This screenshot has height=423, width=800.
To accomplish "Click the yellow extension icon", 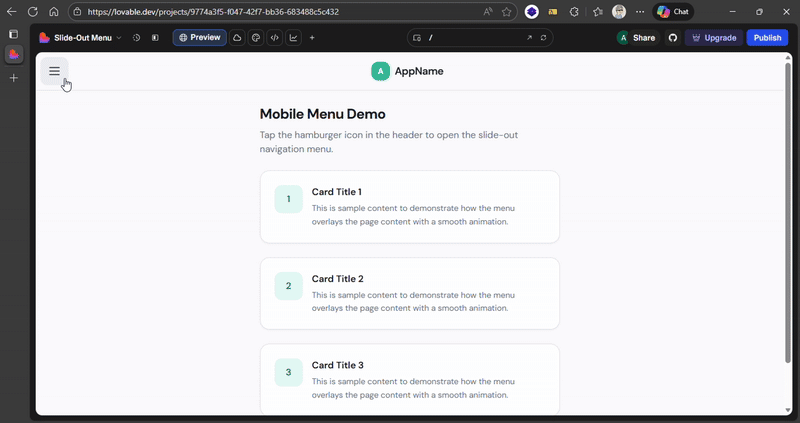I will [x=553, y=12].
